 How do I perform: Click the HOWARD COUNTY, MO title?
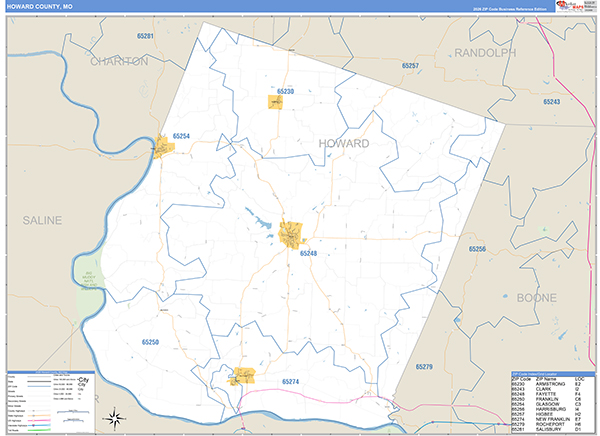click(39, 7)
